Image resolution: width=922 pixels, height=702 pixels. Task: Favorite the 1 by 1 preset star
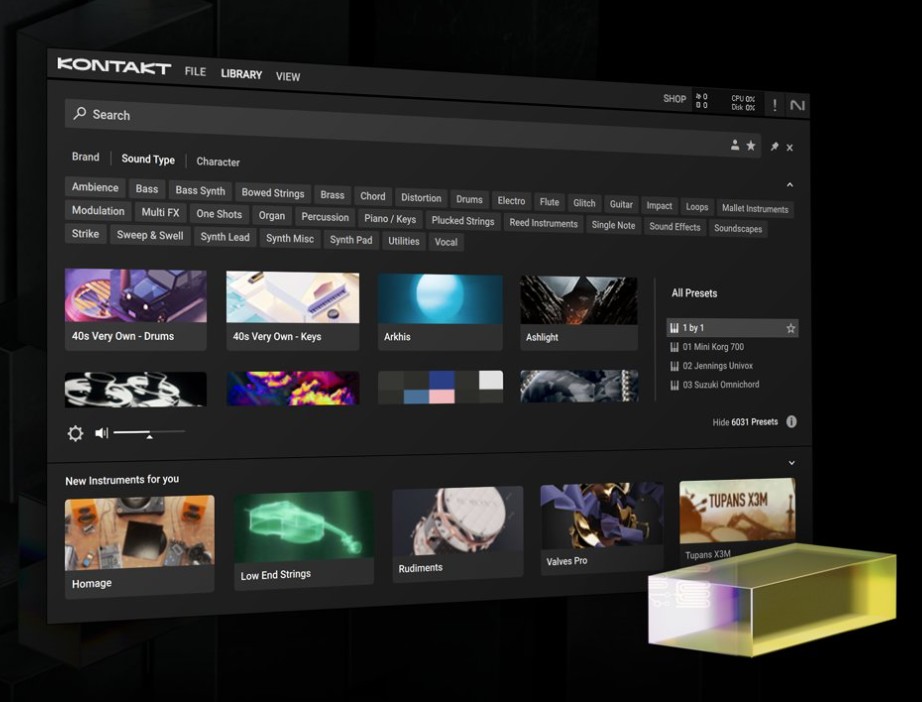[791, 328]
